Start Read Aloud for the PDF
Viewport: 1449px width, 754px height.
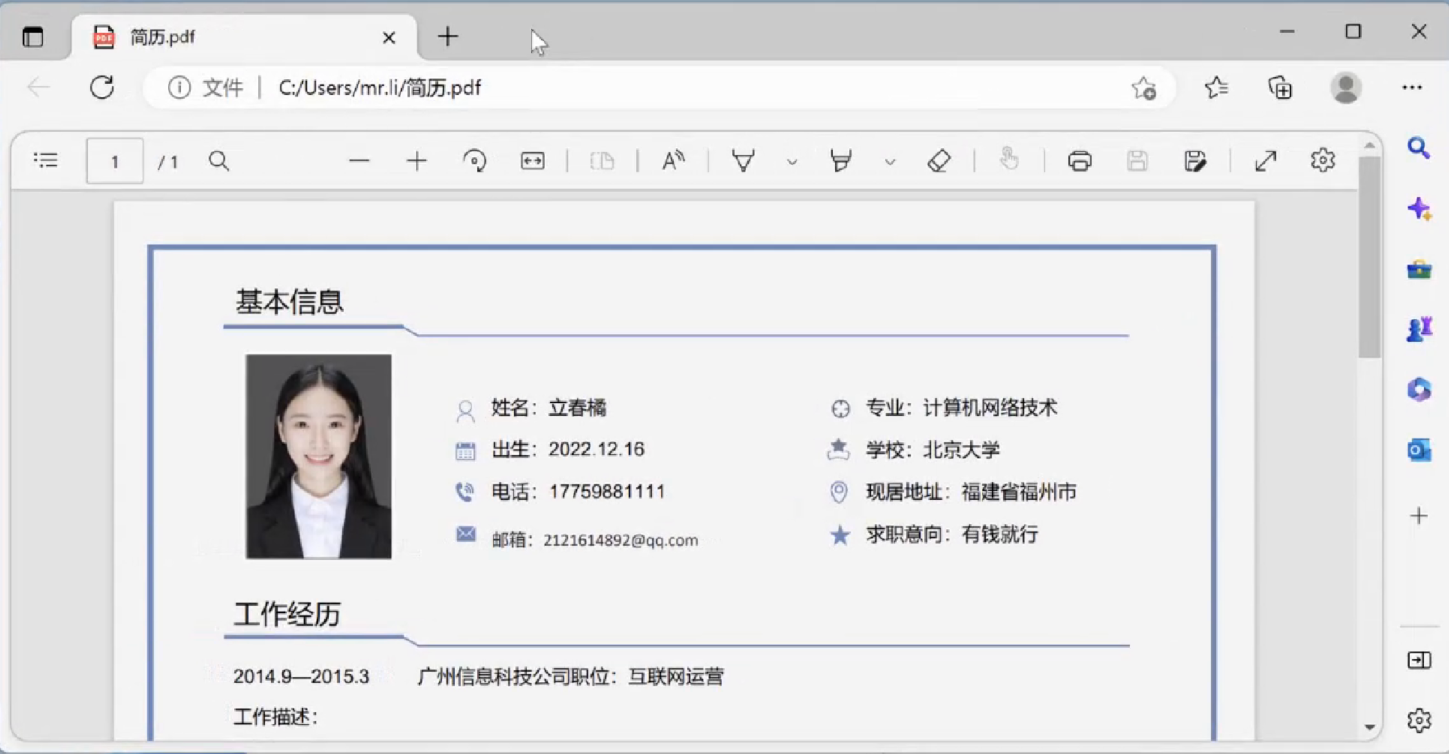(x=674, y=161)
